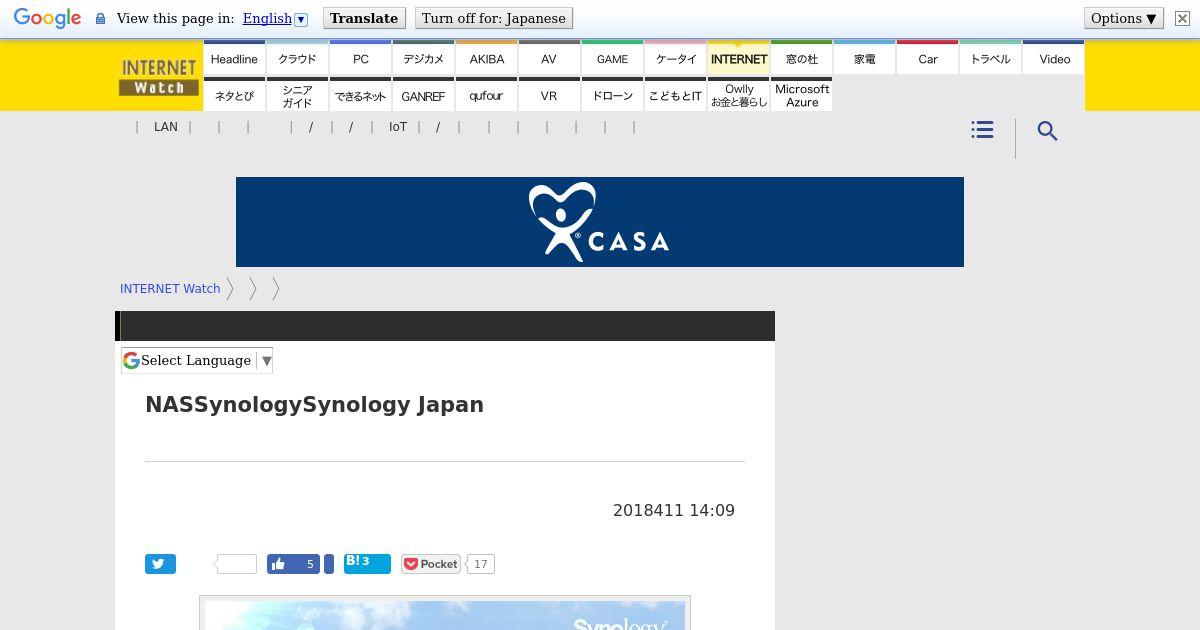Click the INTERNET Watch breadcrumb link
Image resolution: width=1200 pixels, height=630 pixels.
tap(170, 288)
